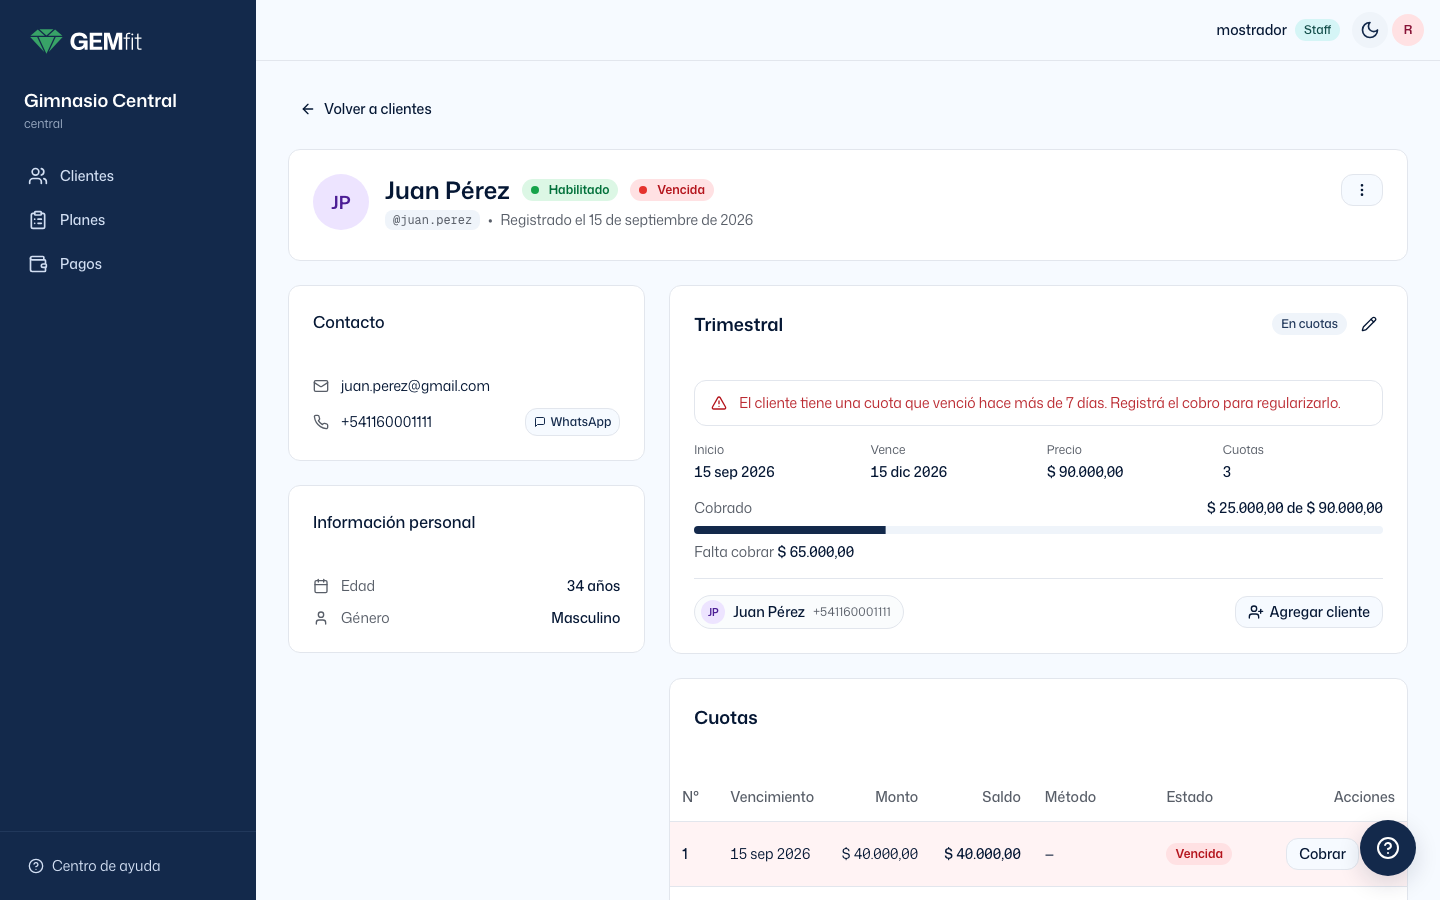Click the back arrow beside Volver a clientes
1440x900 pixels.
coord(308,109)
